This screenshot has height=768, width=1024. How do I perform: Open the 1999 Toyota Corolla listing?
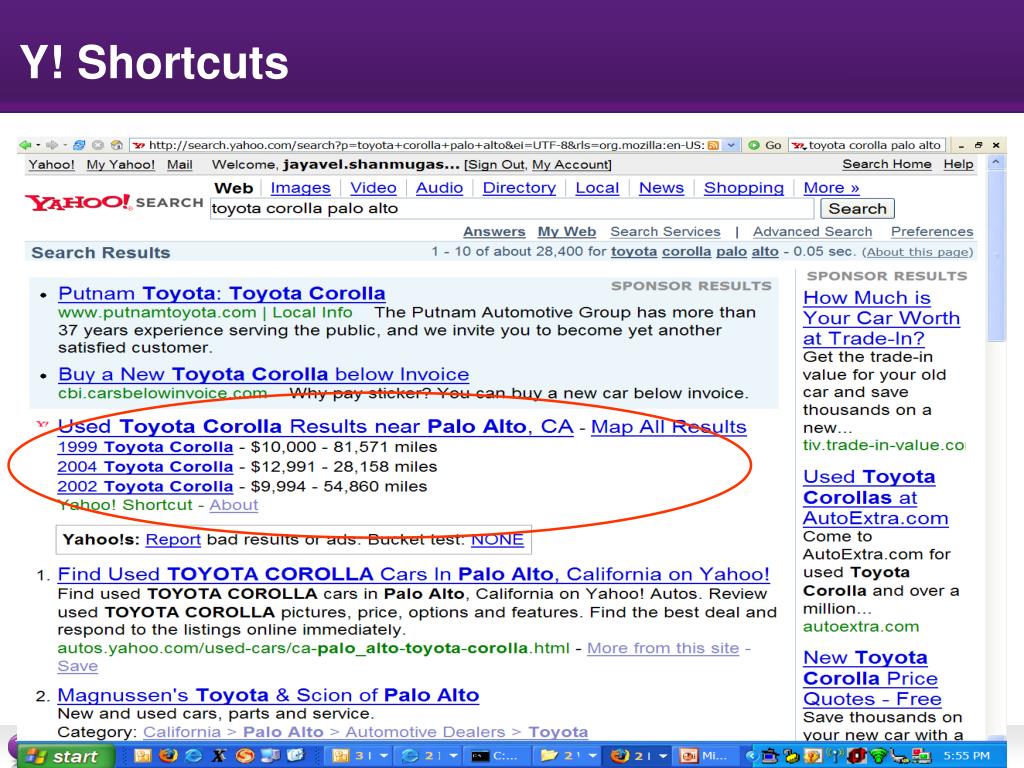(145, 447)
